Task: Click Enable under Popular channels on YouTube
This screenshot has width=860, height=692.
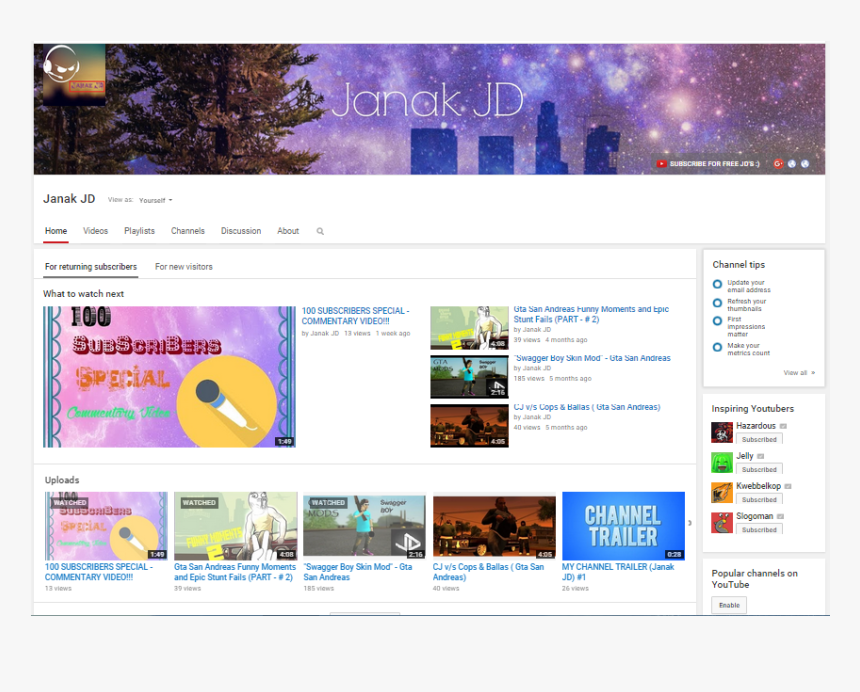Action: (729, 605)
